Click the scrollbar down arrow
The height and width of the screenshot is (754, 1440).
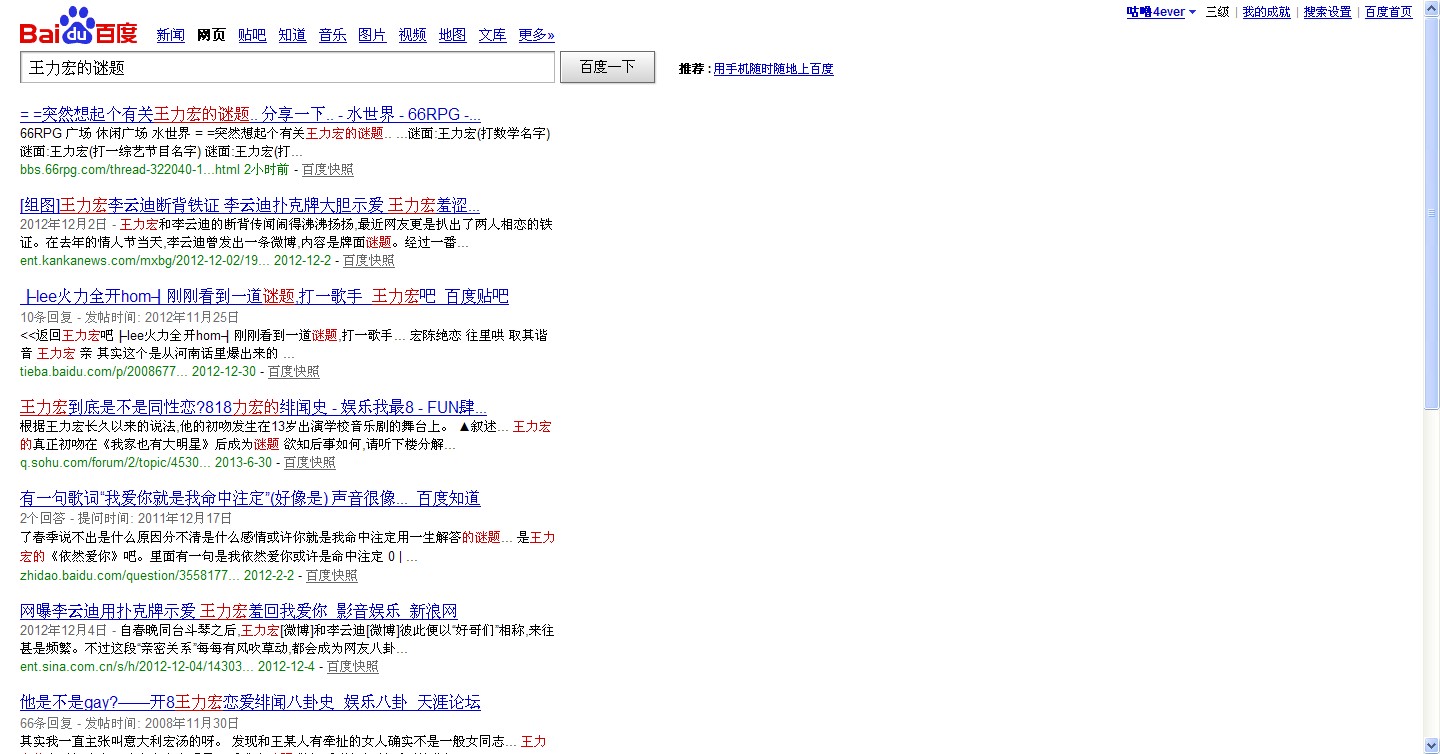tap(1432, 746)
